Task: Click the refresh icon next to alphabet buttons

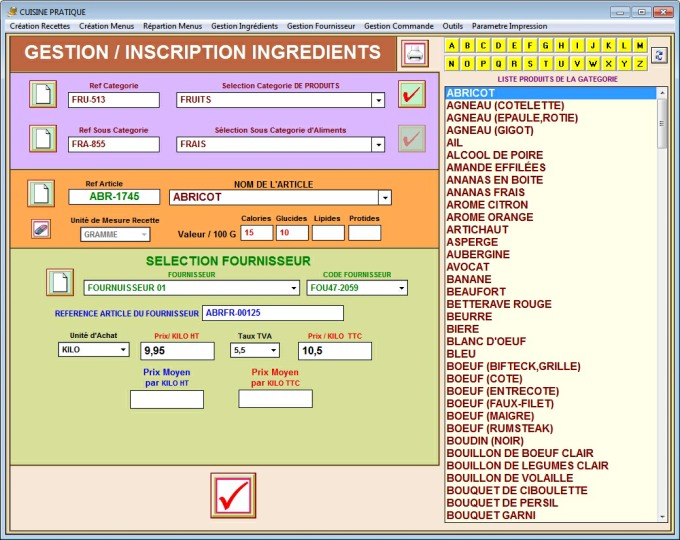Action: tap(658, 55)
